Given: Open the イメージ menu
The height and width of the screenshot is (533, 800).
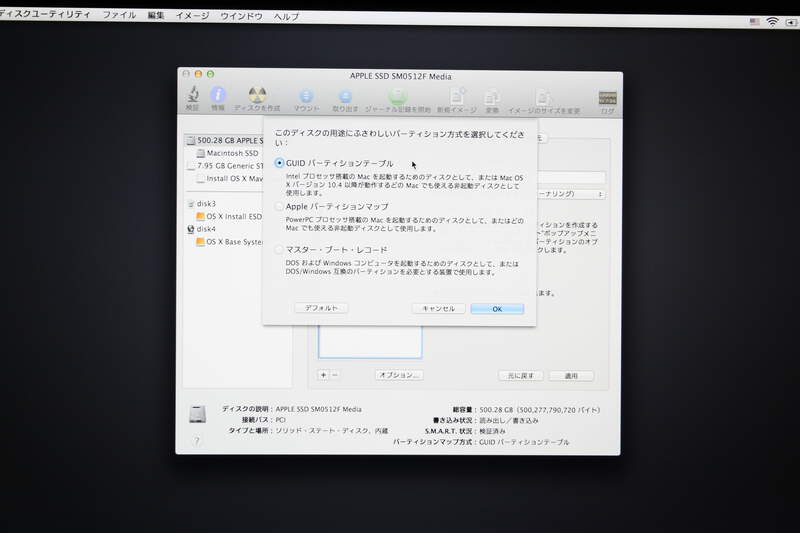Looking at the screenshot, I should pyautogui.click(x=192, y=17).
